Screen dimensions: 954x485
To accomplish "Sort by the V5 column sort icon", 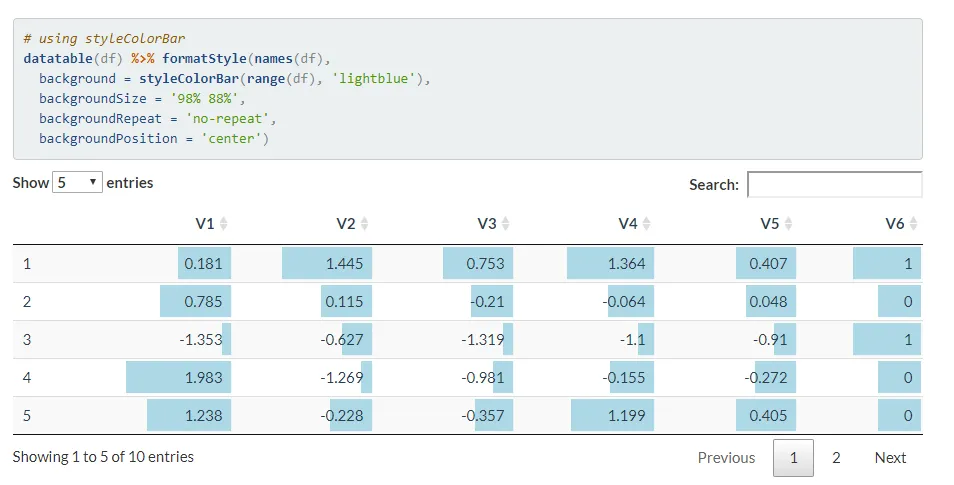I will click(789, 224).
